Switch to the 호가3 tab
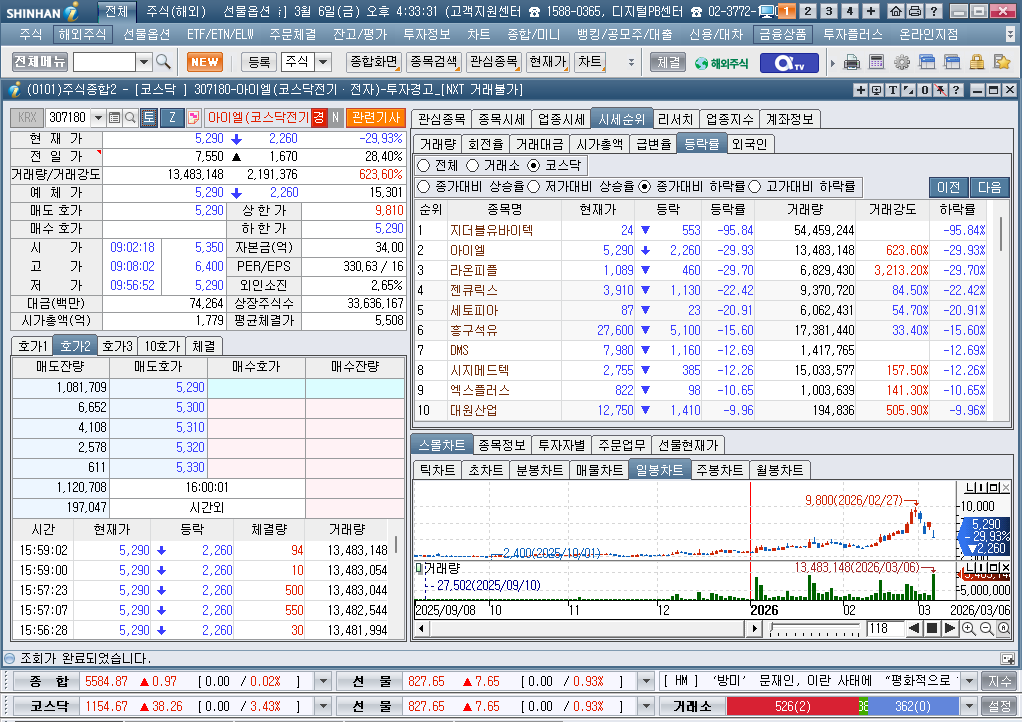1022x722 pixels. pyautogui.click(x=117, y=346)
